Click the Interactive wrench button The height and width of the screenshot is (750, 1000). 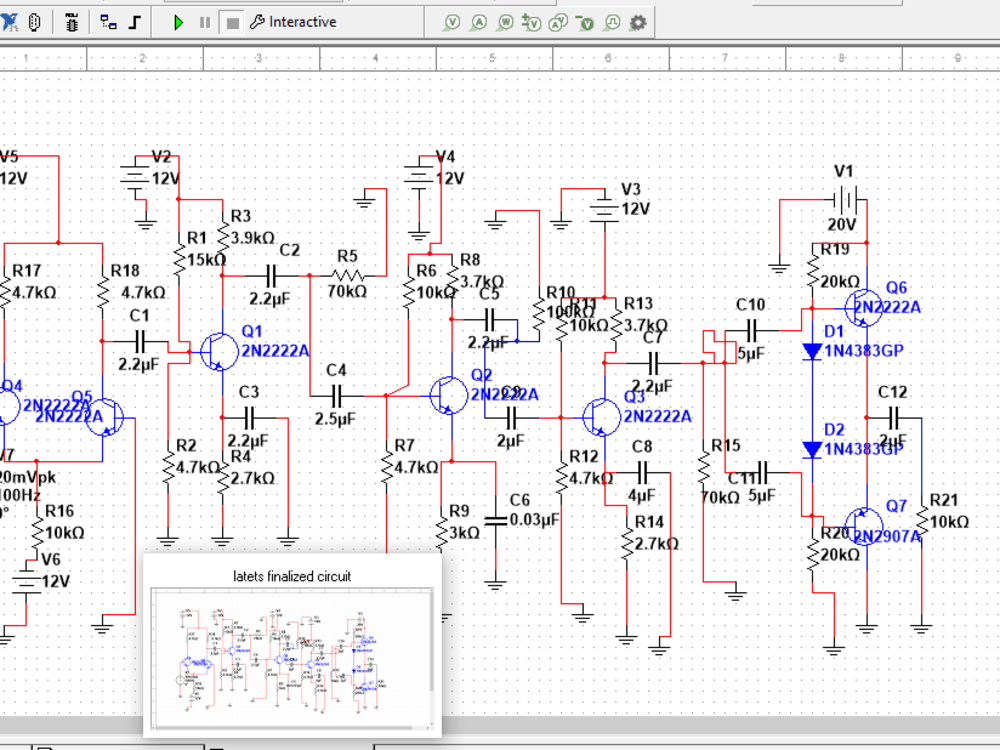[258, 21]
